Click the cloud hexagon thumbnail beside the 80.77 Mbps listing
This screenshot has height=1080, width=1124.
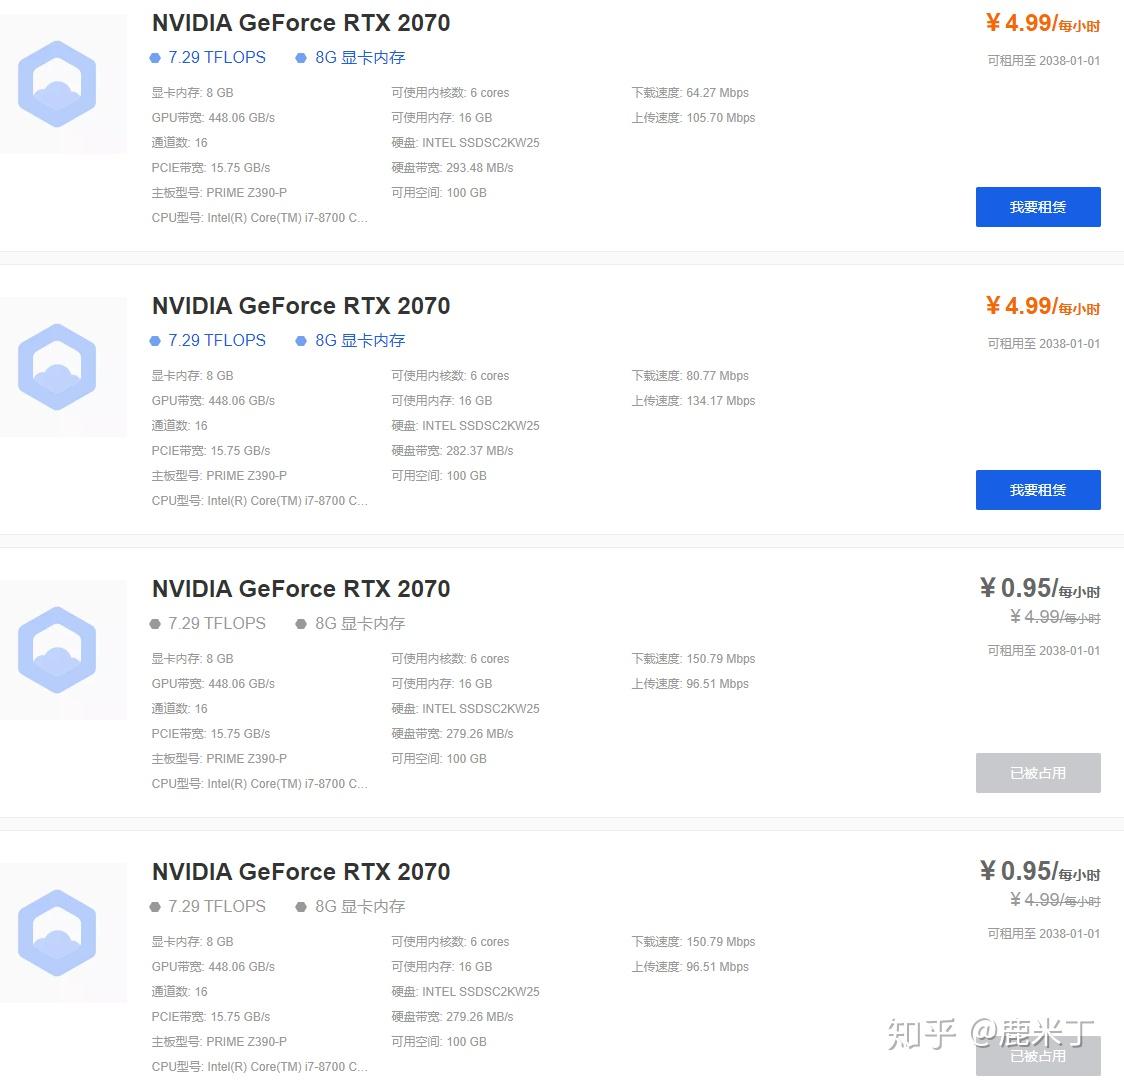57,367
